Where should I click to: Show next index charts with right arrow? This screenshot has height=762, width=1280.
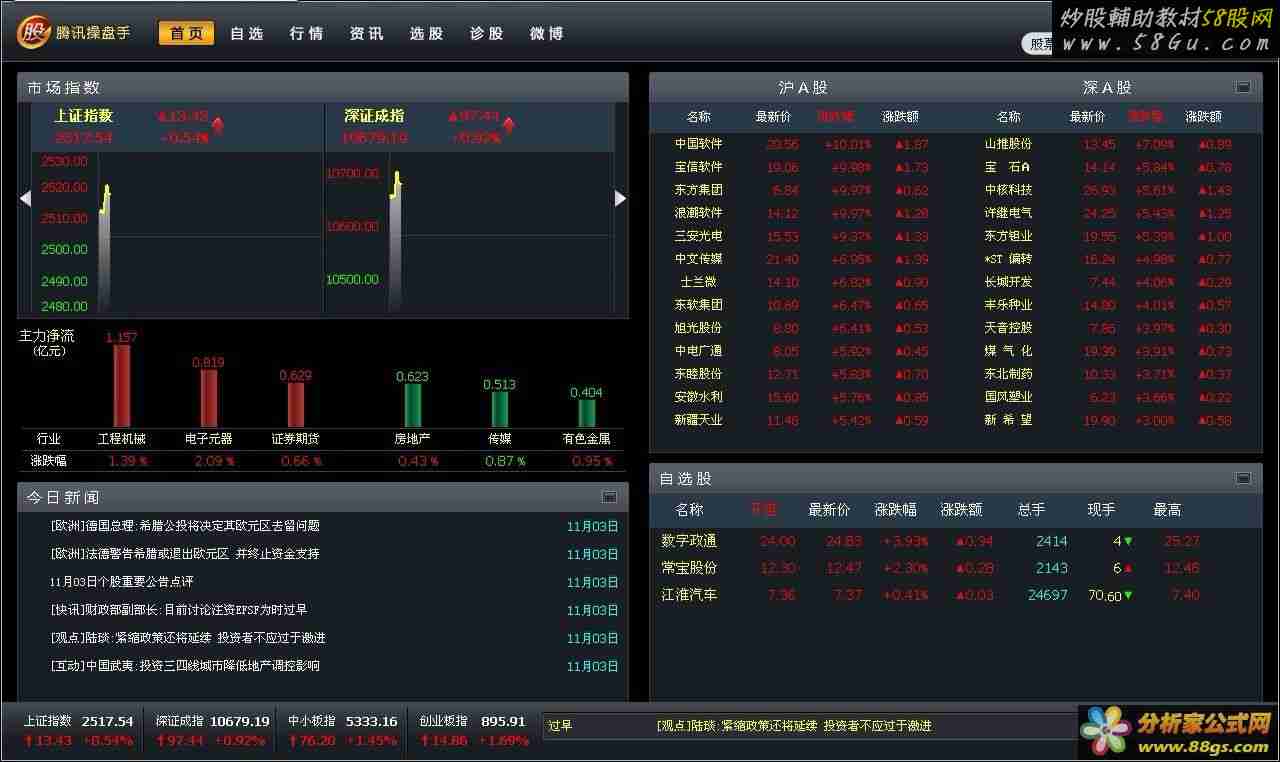click(620, 198)
